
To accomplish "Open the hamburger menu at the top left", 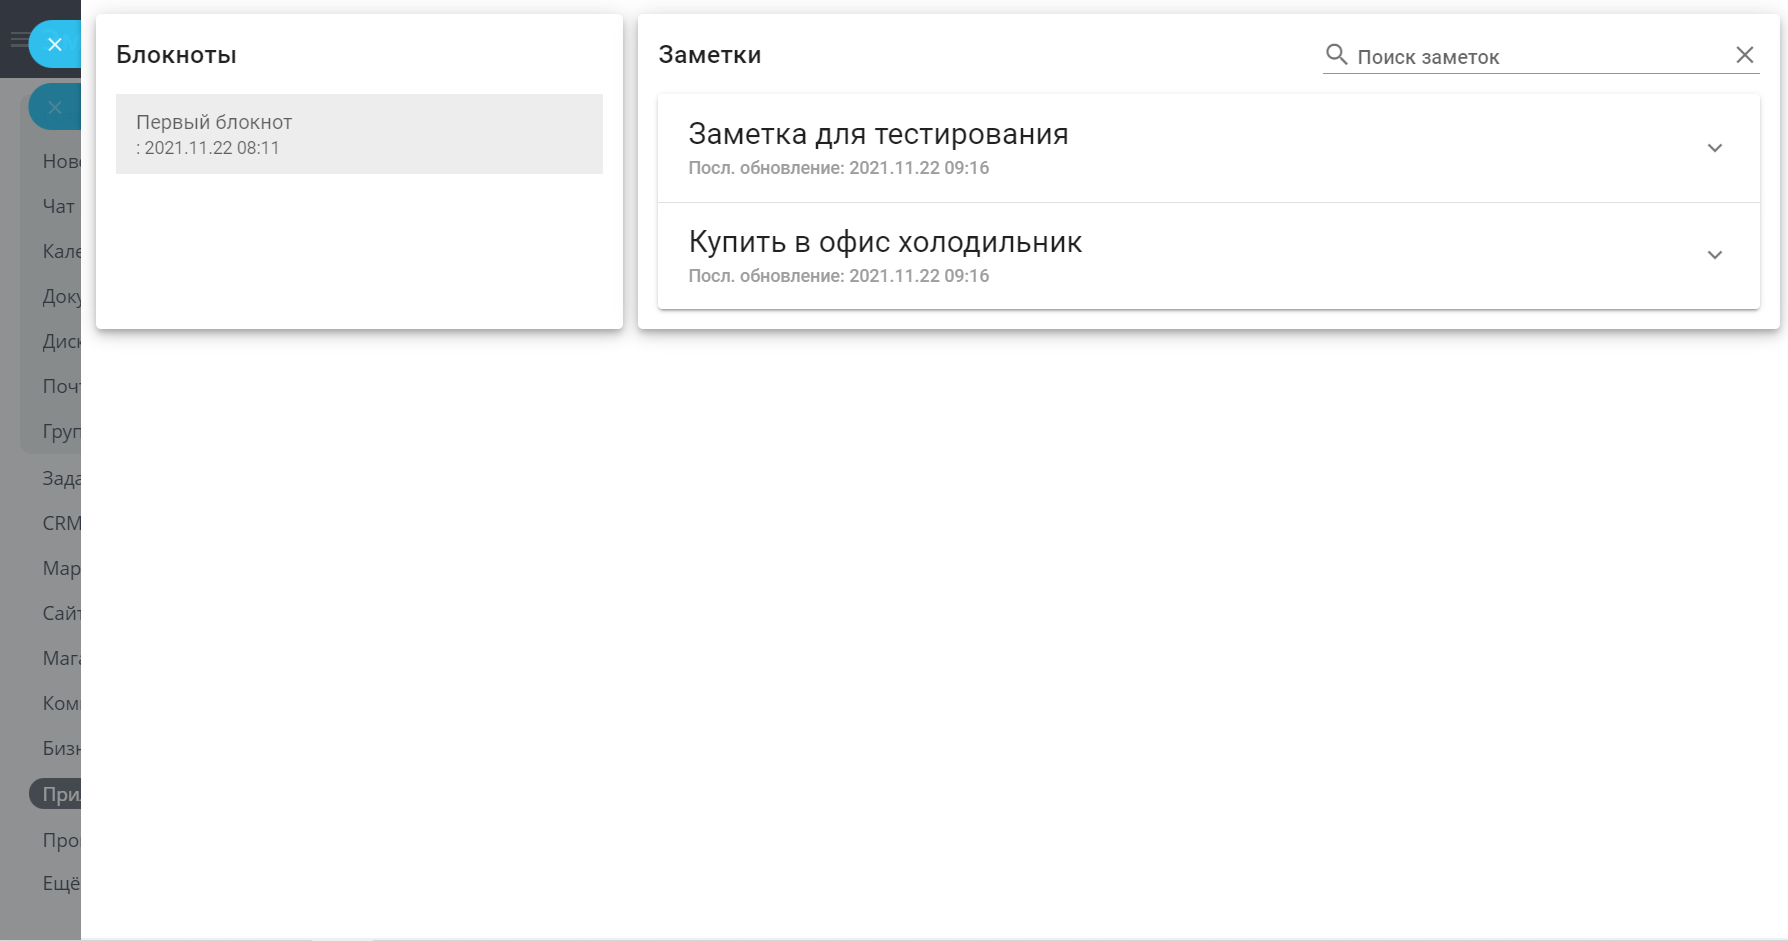I will (x=18, y=40).
